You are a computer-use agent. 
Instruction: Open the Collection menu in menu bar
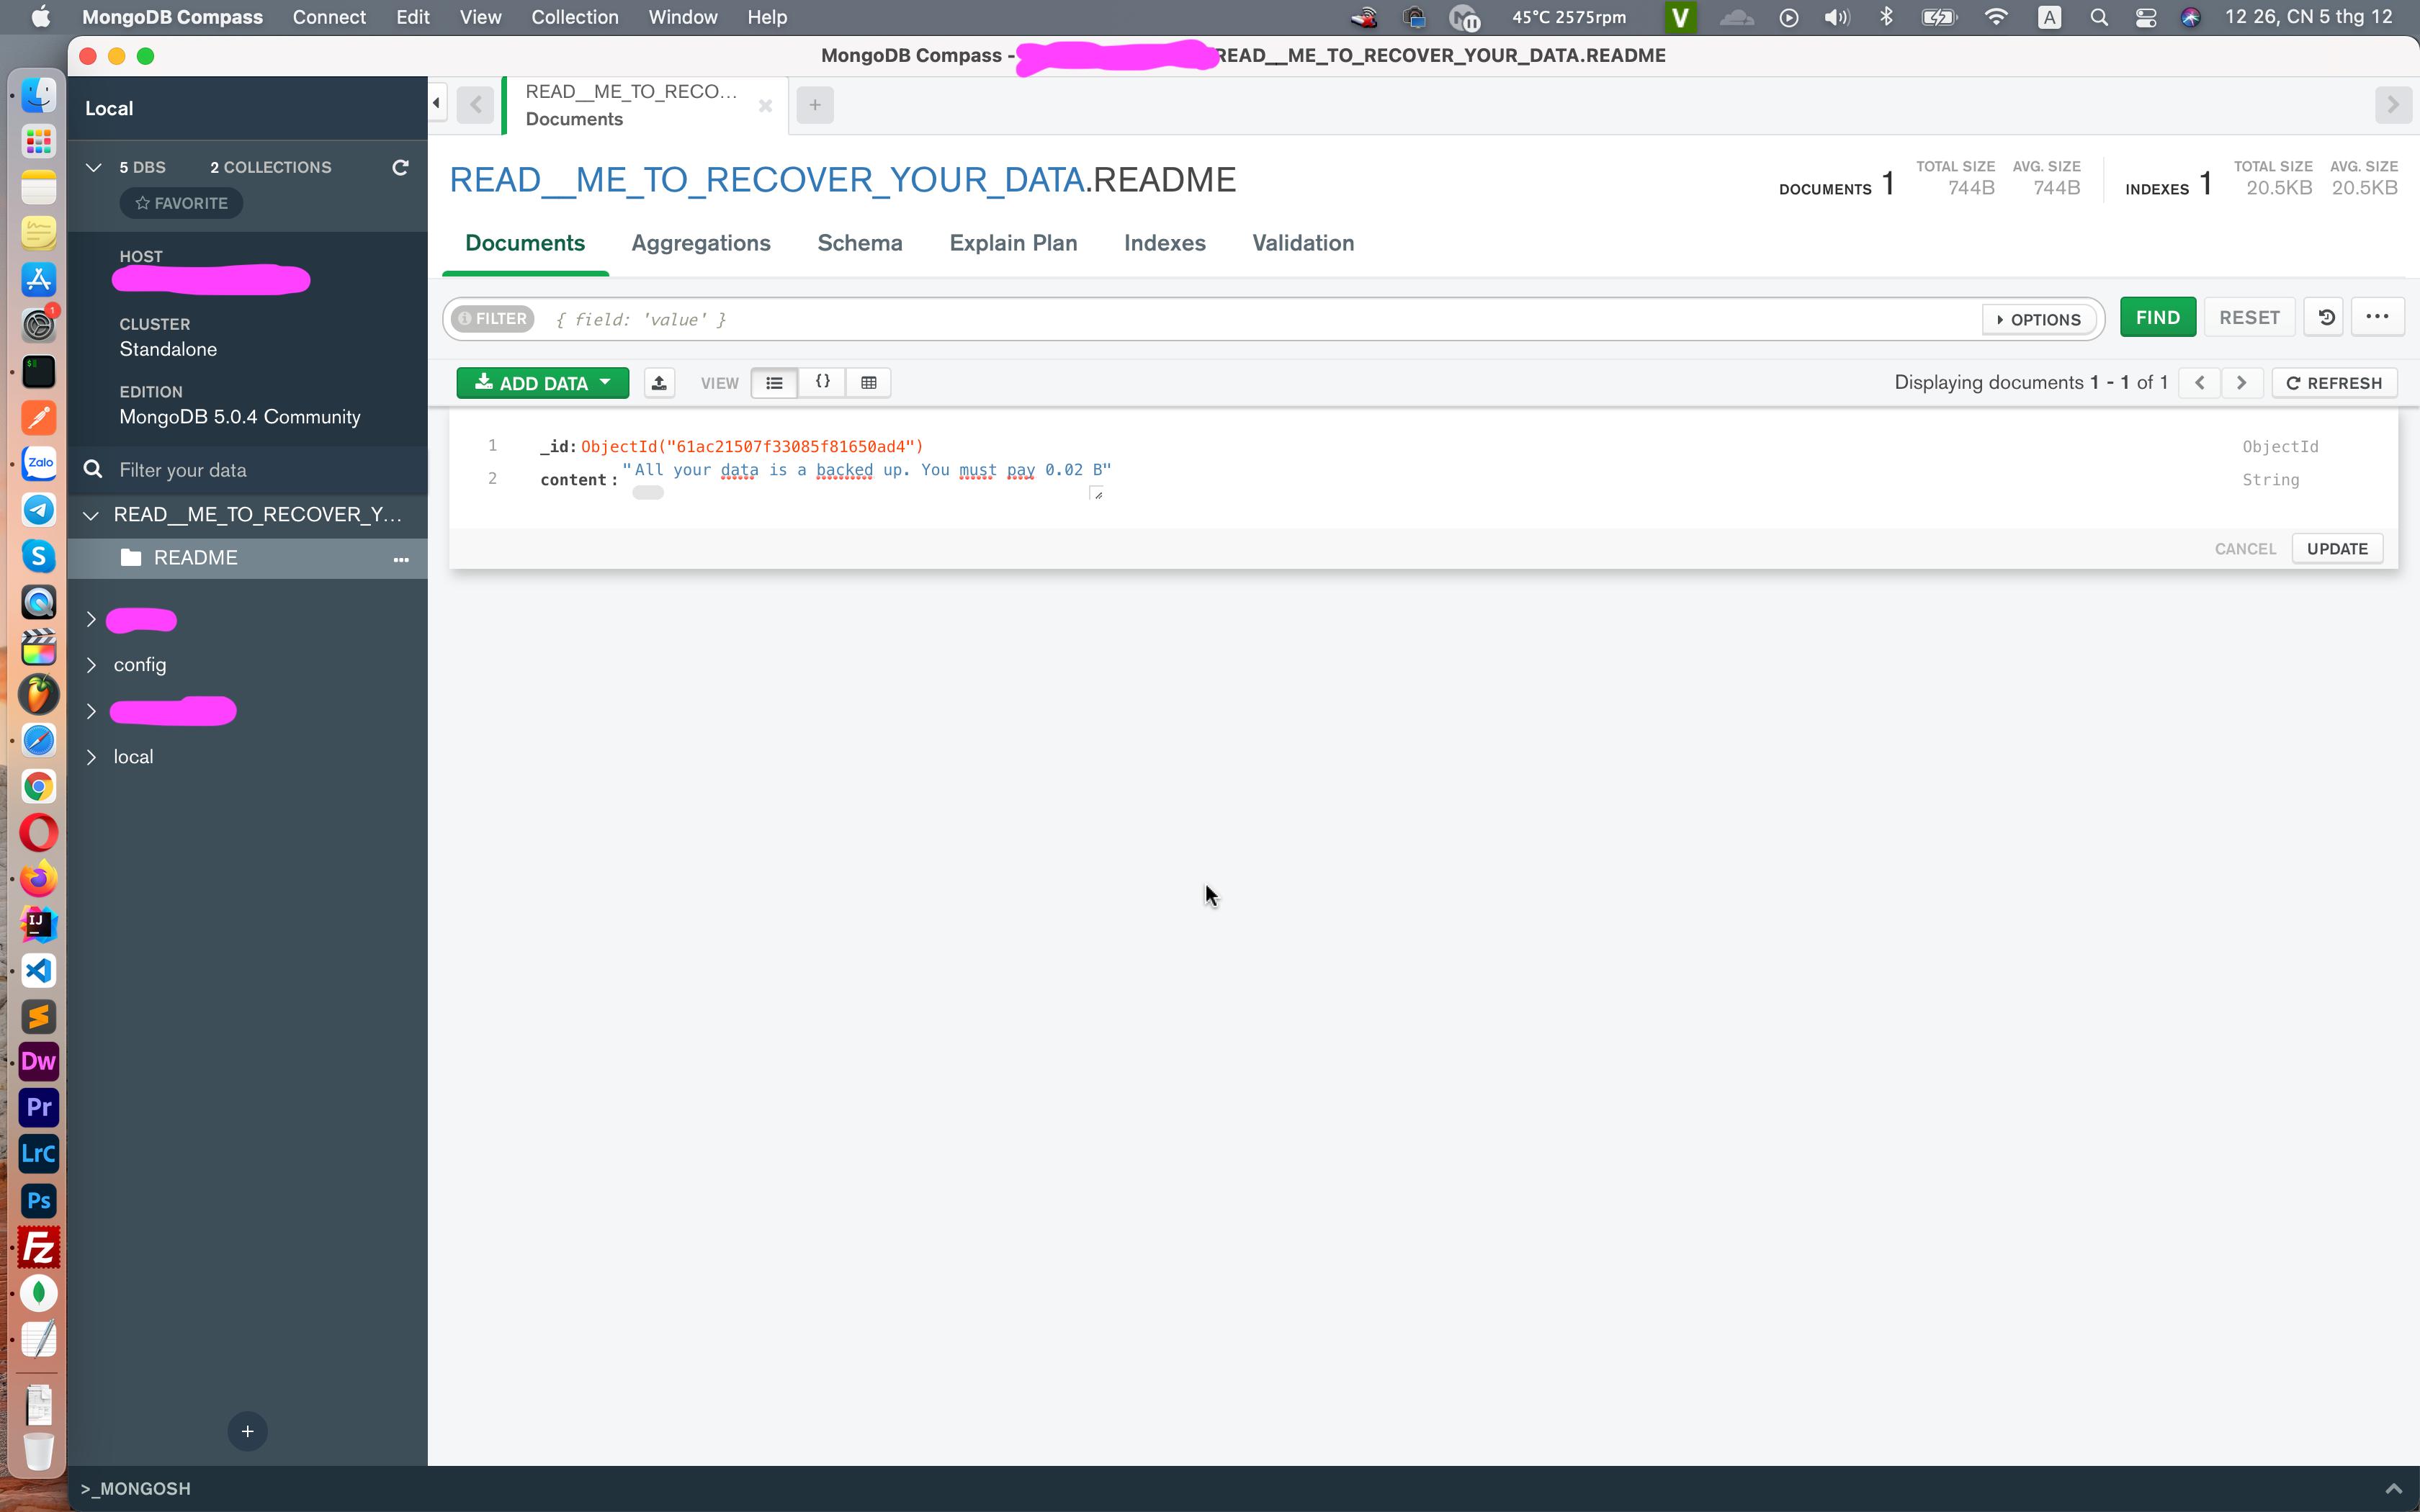(574, 17)
